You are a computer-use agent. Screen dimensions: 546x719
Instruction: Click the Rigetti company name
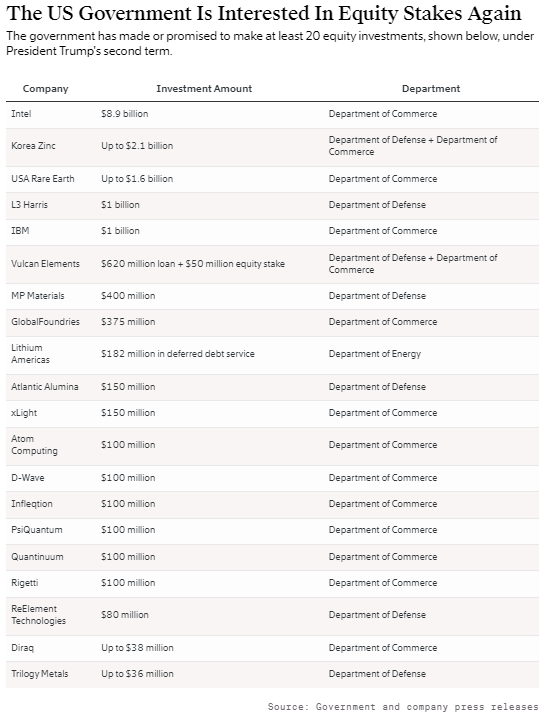pyautogui.click(x=25, y=583)
